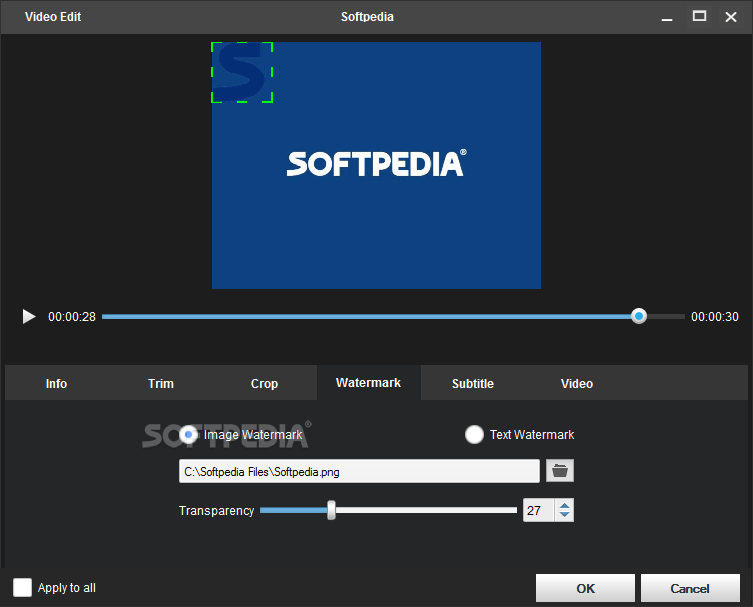Open the Trim tab

click(x=160, y=383)
